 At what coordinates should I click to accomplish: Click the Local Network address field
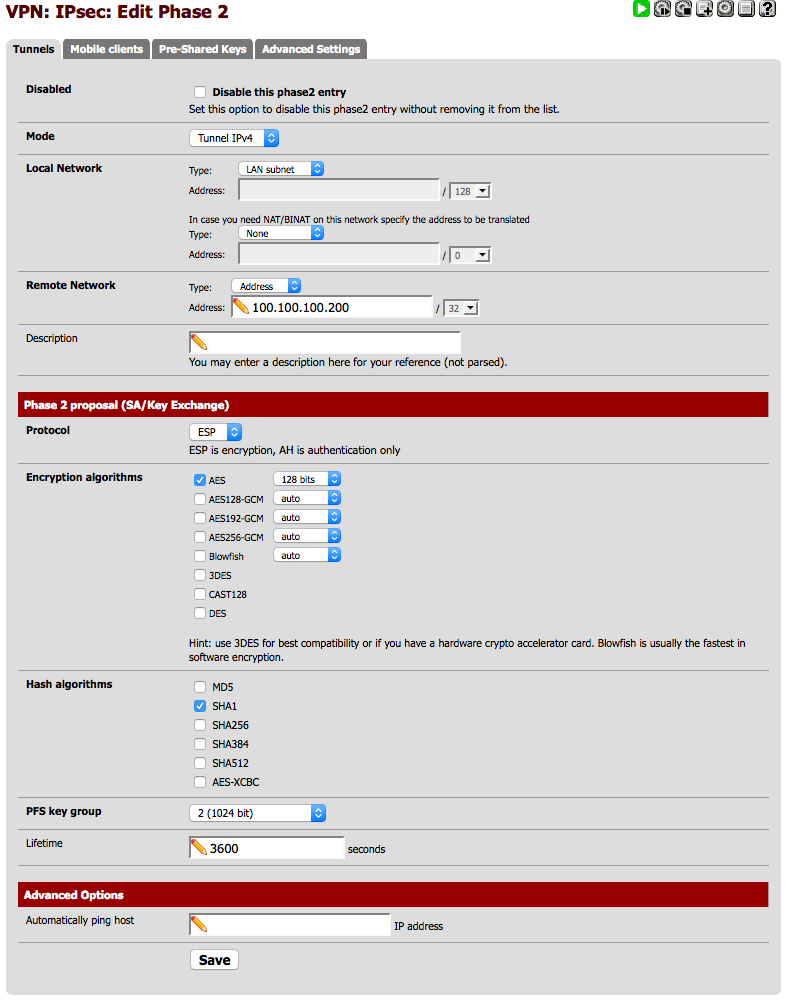339,190
